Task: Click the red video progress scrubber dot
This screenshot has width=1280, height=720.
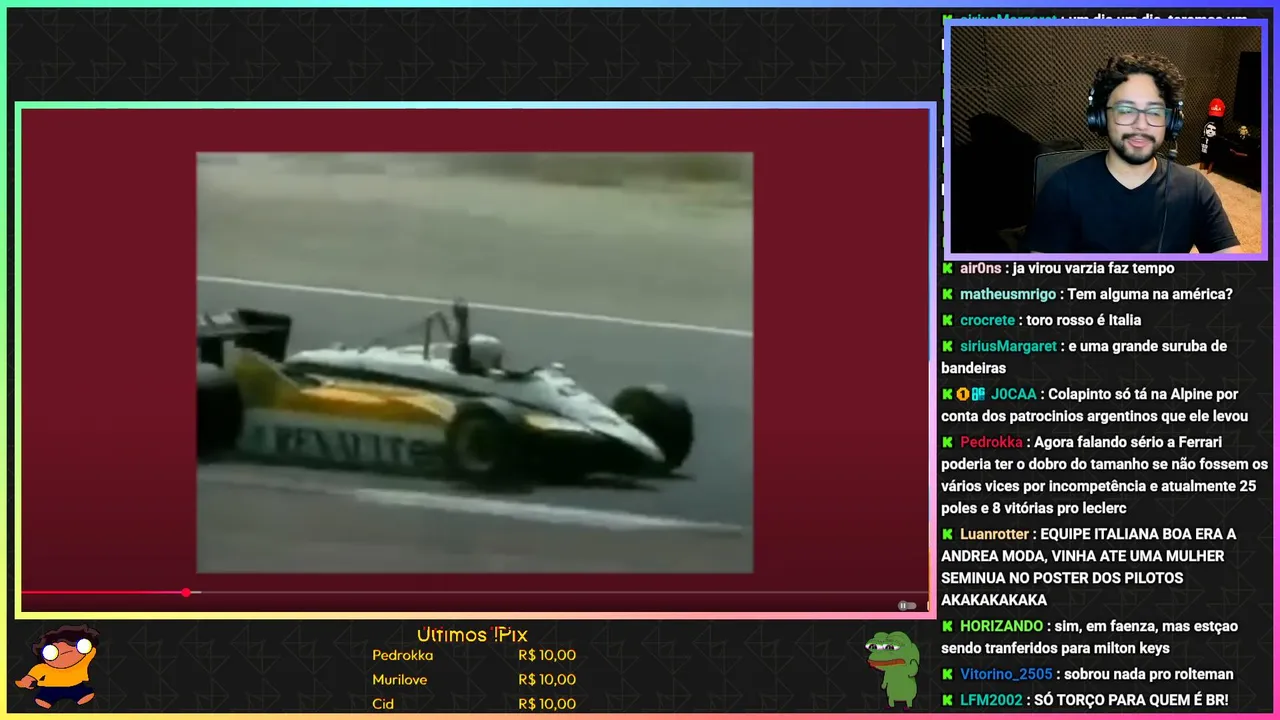Action: tap(186, 593)
